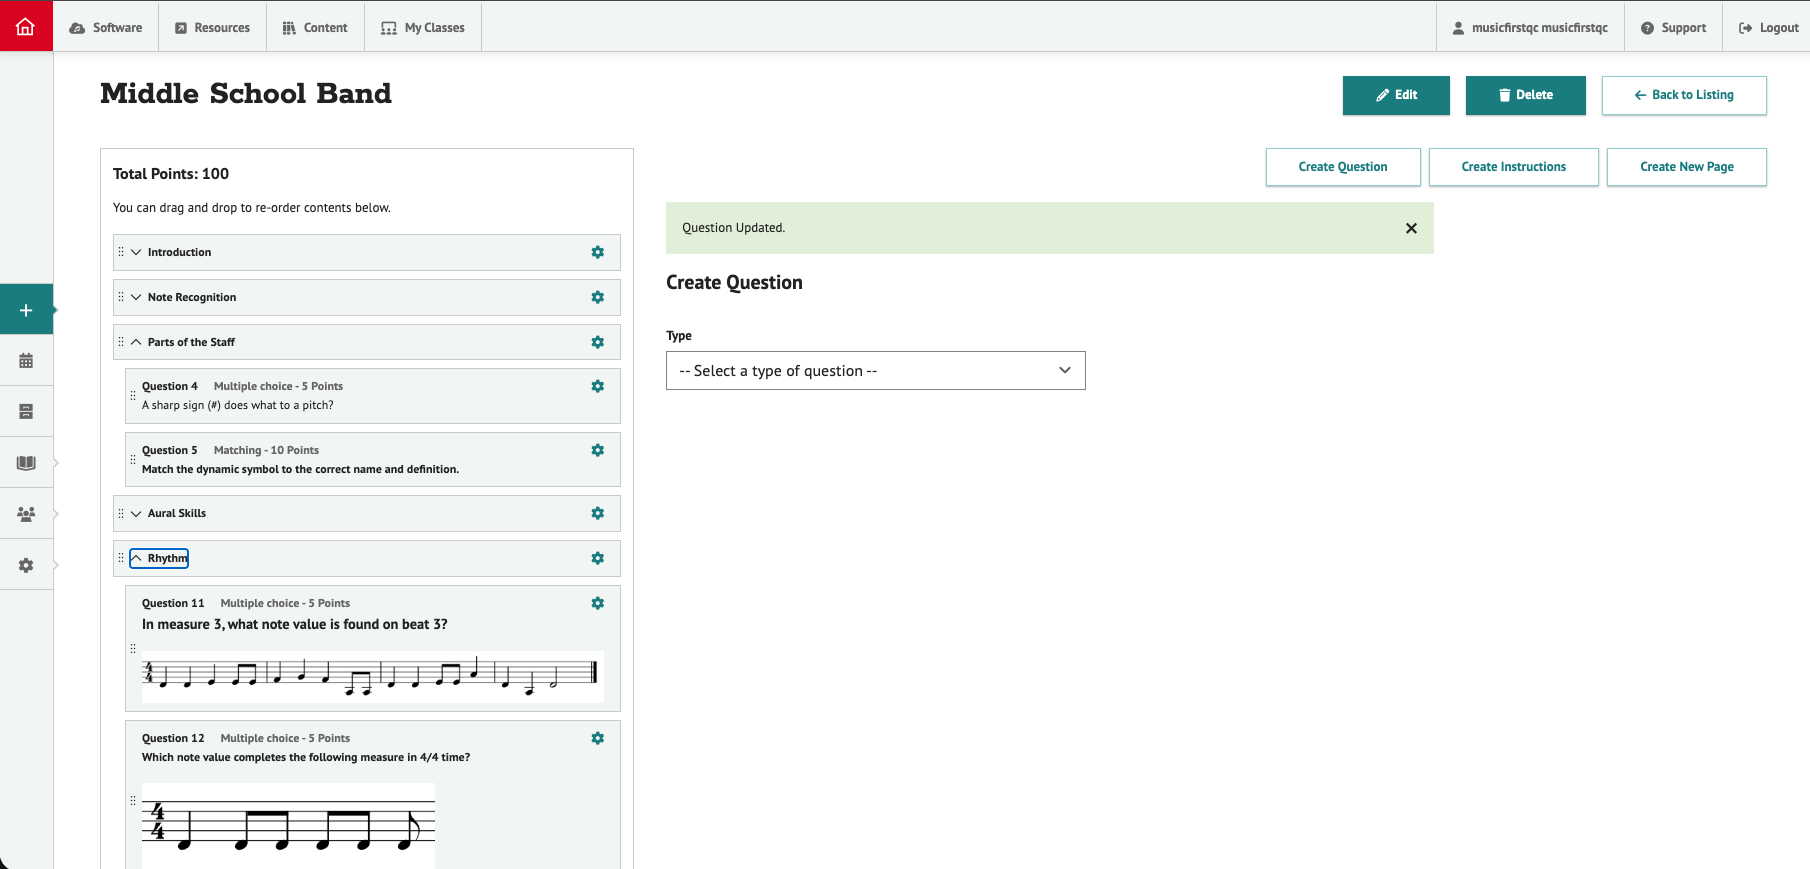Open the archive box sidebar icon
1810x869 pixels.
[x=26, y=412]
